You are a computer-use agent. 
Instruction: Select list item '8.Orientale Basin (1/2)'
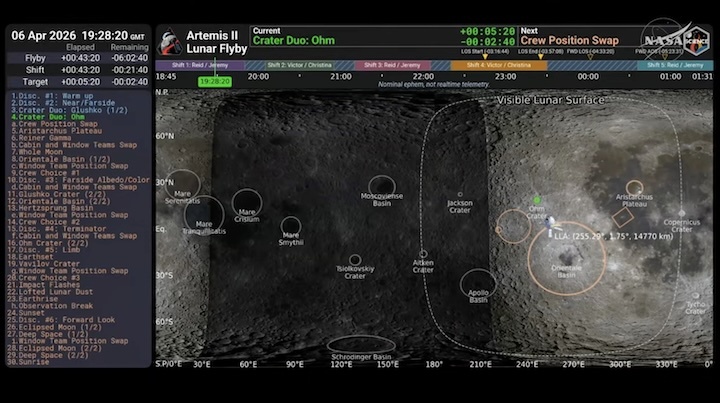(61, 159)
